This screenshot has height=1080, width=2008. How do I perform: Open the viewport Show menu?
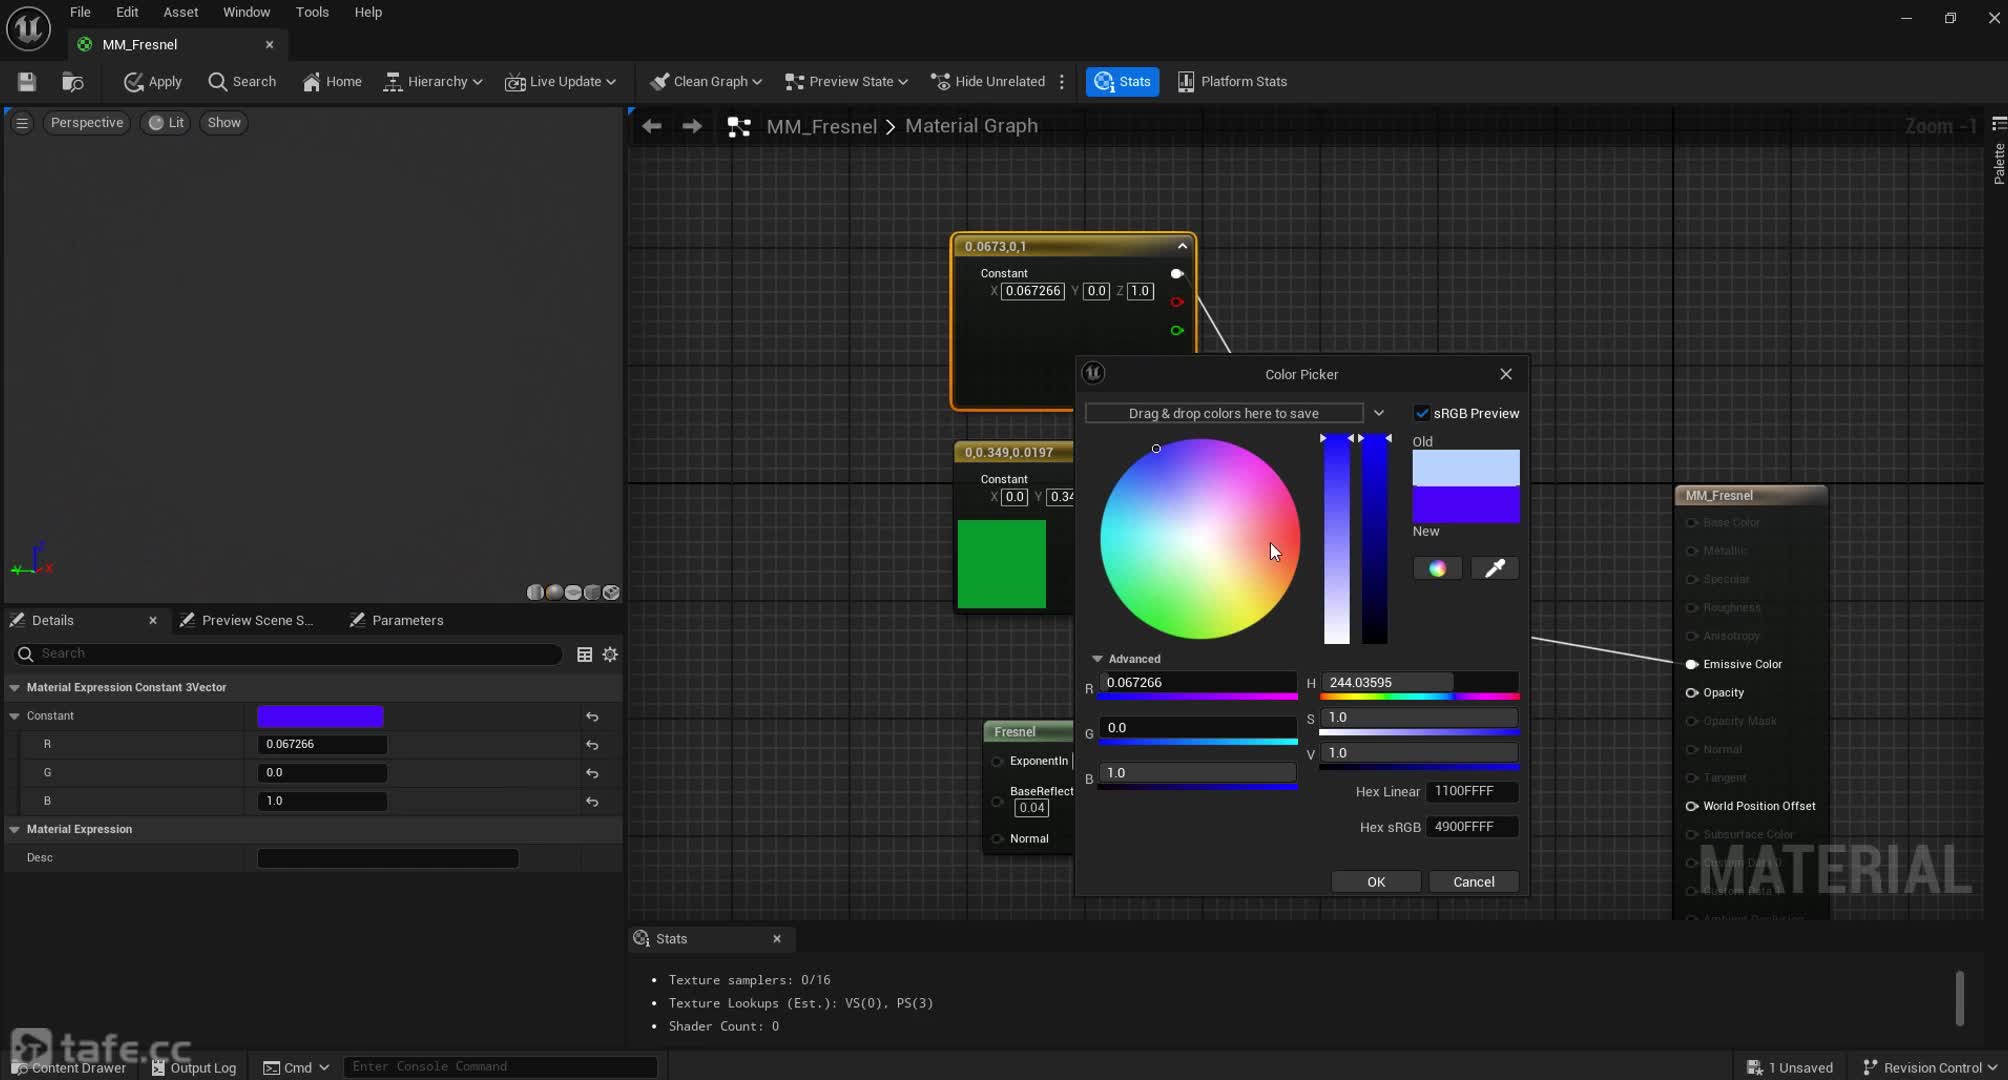coord(224,123)
